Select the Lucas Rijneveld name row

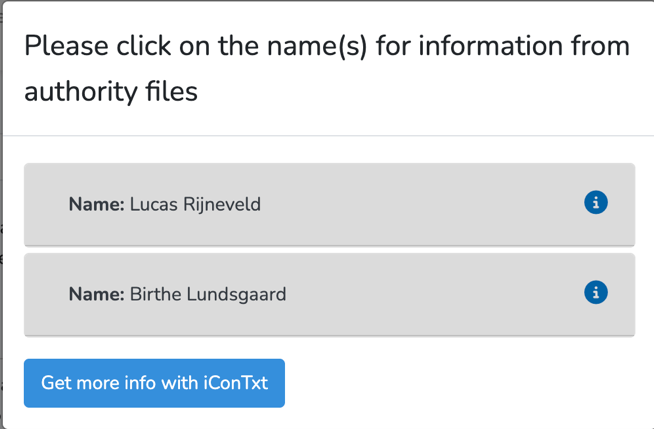(x=329, y=204)
